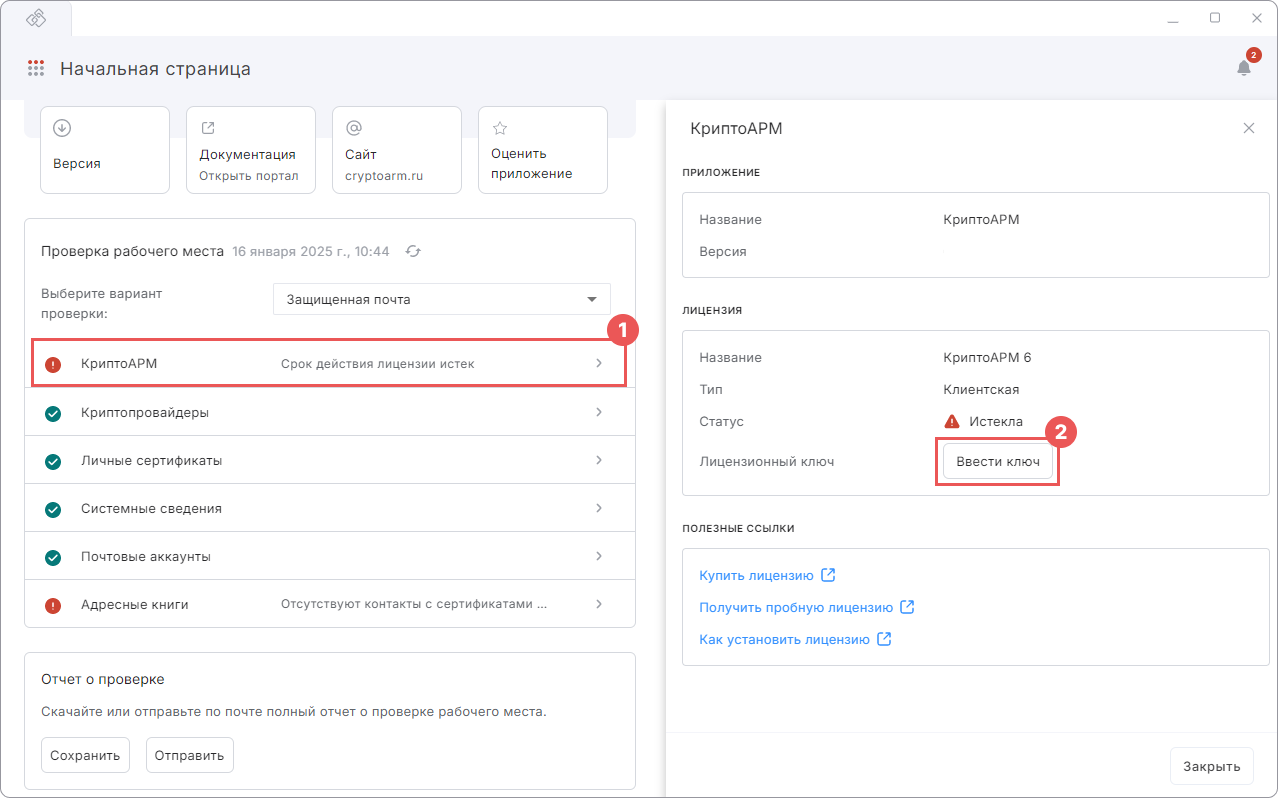Image resolution: width=1278 pixels, height=798 pixels.
Task: Click red error icon beside КриптоАРМ row
Action: 53,364
